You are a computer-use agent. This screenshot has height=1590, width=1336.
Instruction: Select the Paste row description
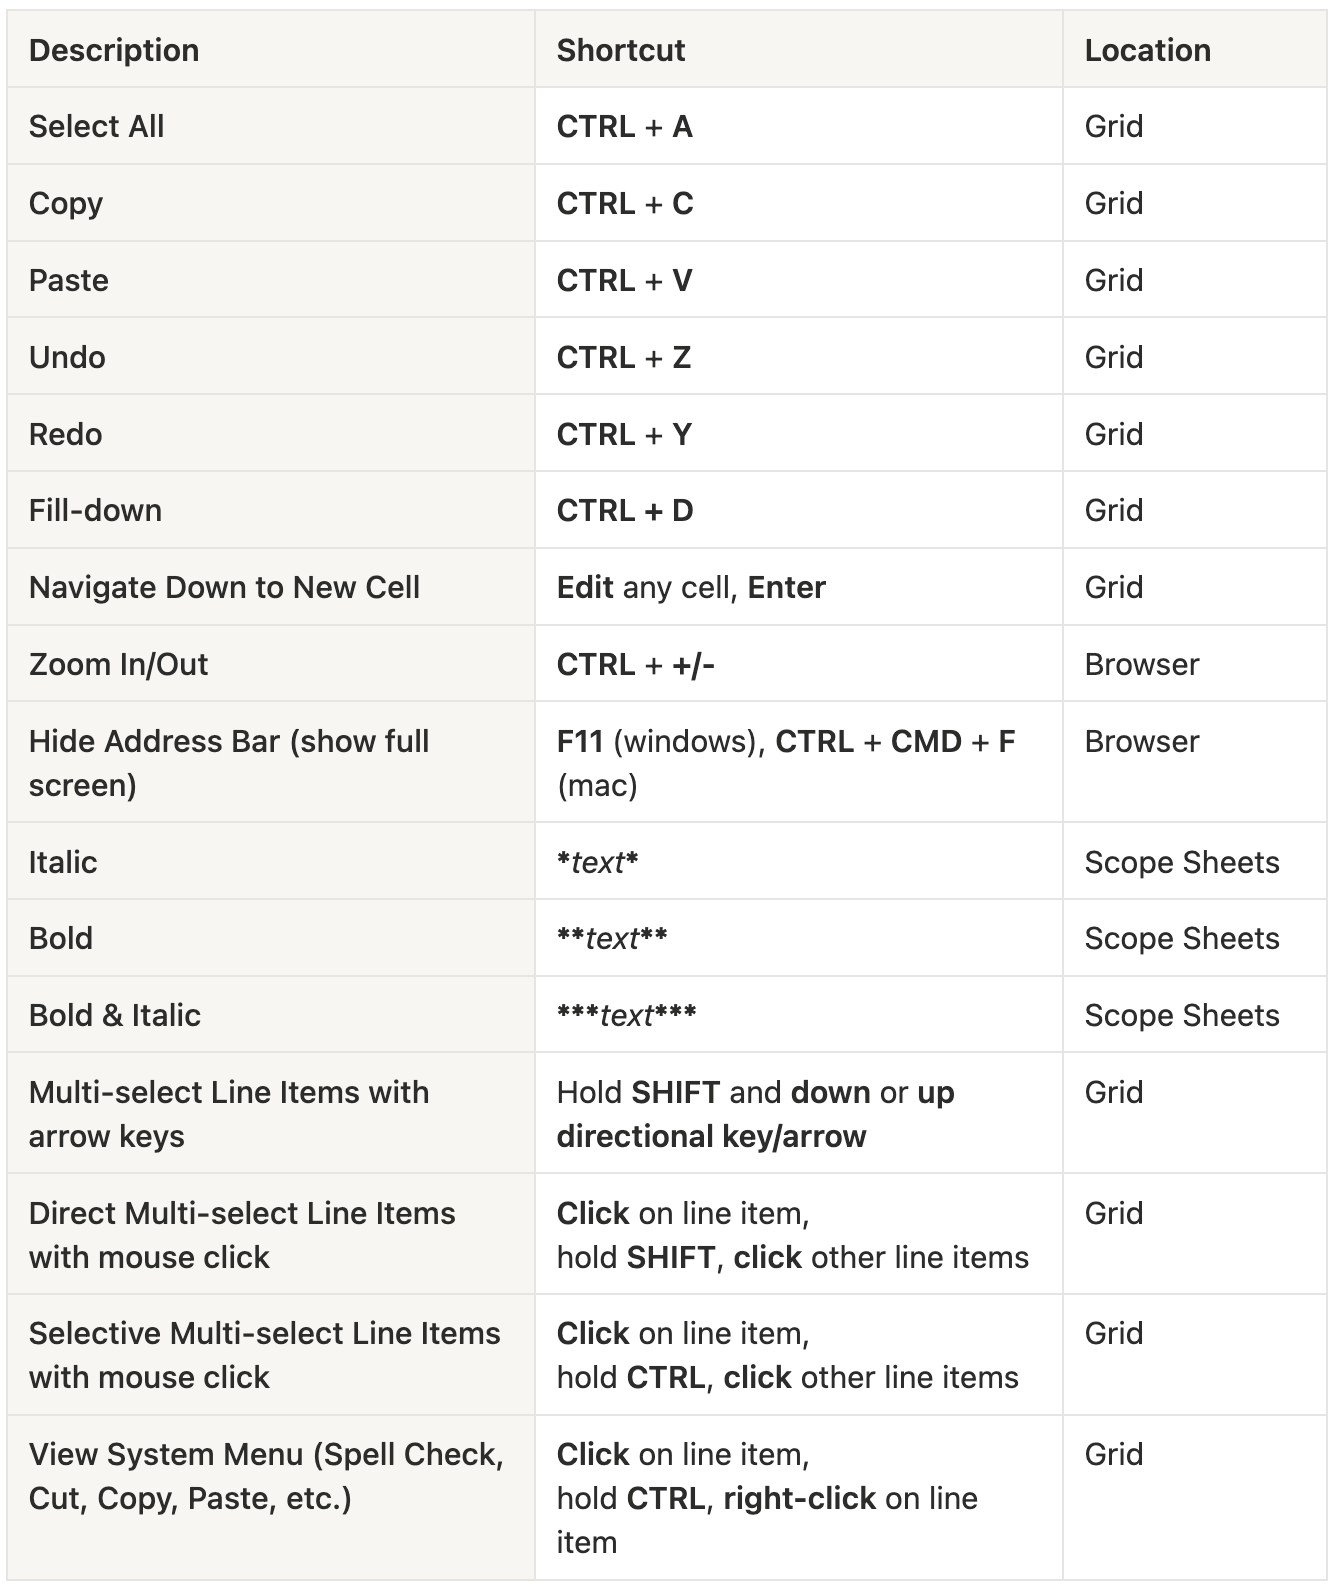tap(271, 280)
